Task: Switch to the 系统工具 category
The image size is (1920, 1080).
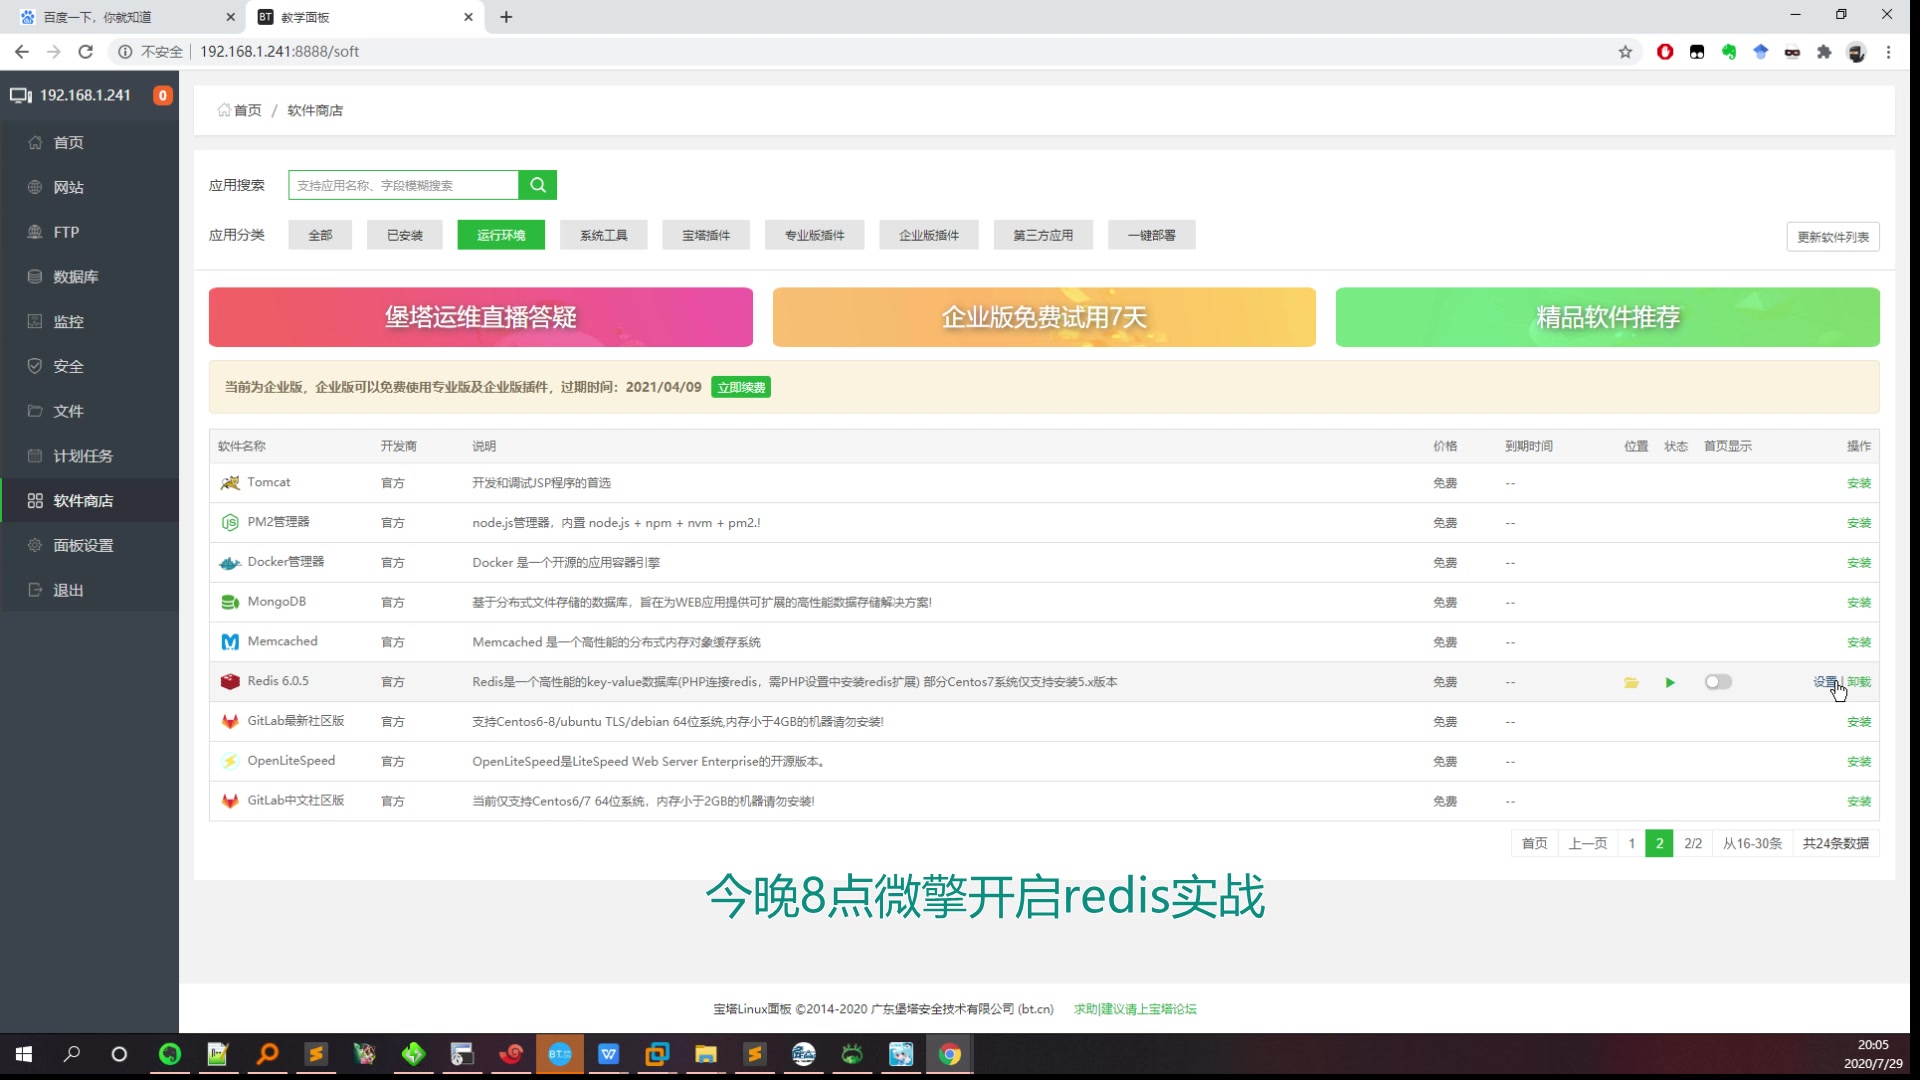Action: pyautogui.click(x=603, y=235)
